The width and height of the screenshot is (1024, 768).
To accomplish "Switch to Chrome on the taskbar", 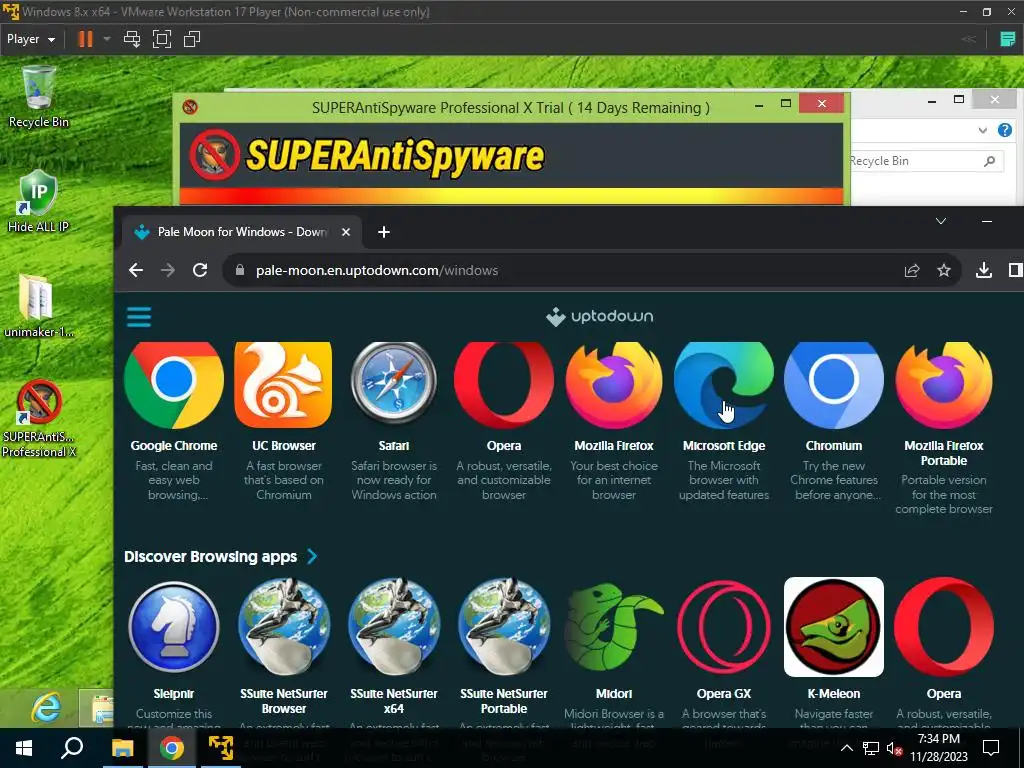I will pos(172,748).
